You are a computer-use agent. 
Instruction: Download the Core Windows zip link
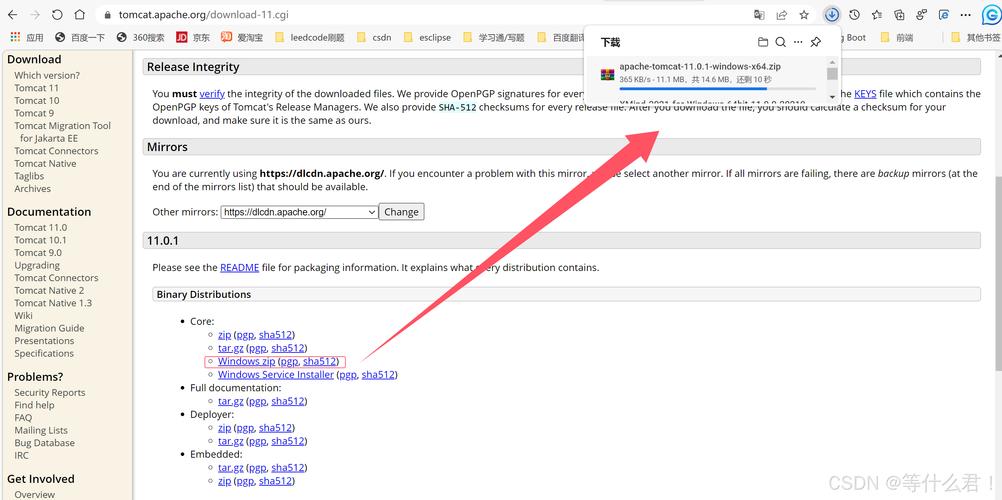247,361
